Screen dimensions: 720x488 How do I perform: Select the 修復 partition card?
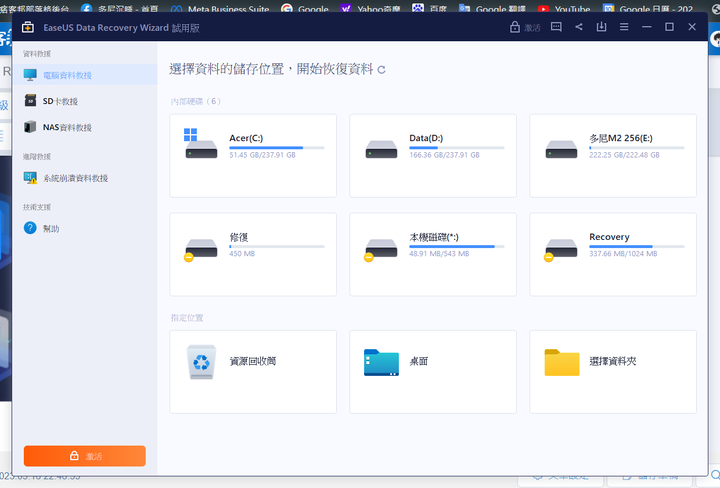(x=253, y=254)
